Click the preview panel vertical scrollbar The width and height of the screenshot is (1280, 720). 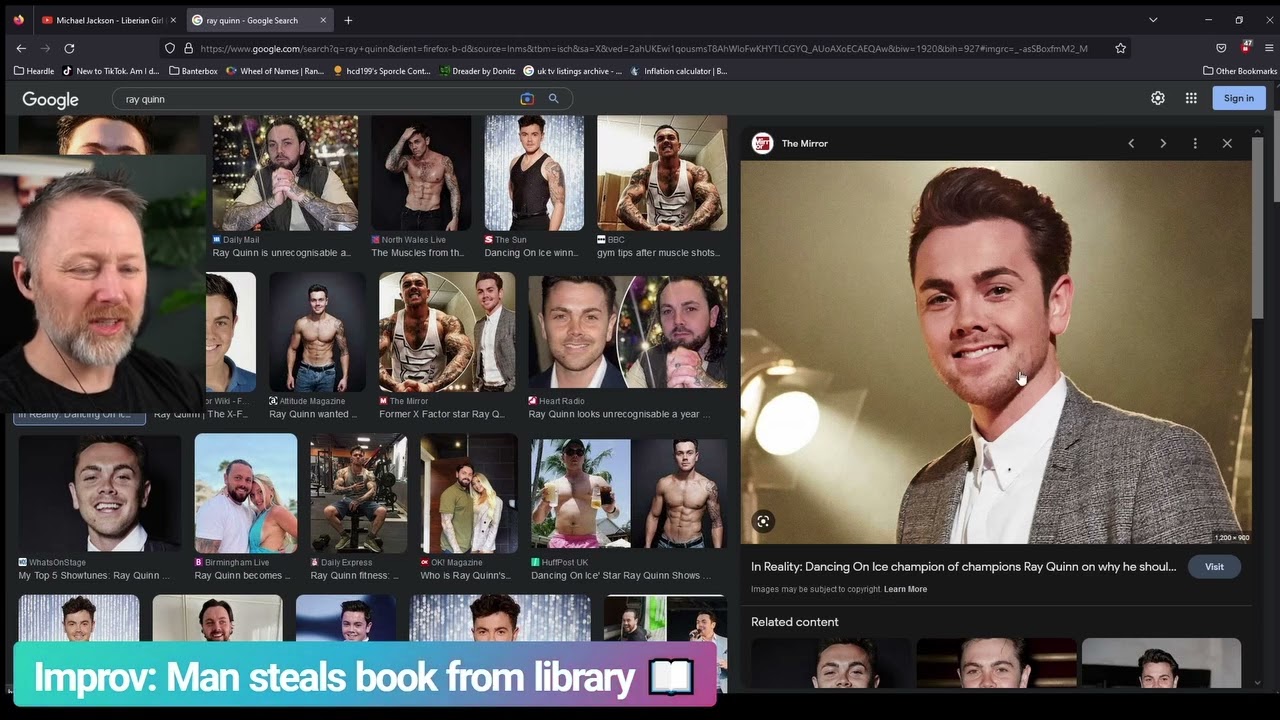[1258, 230]
